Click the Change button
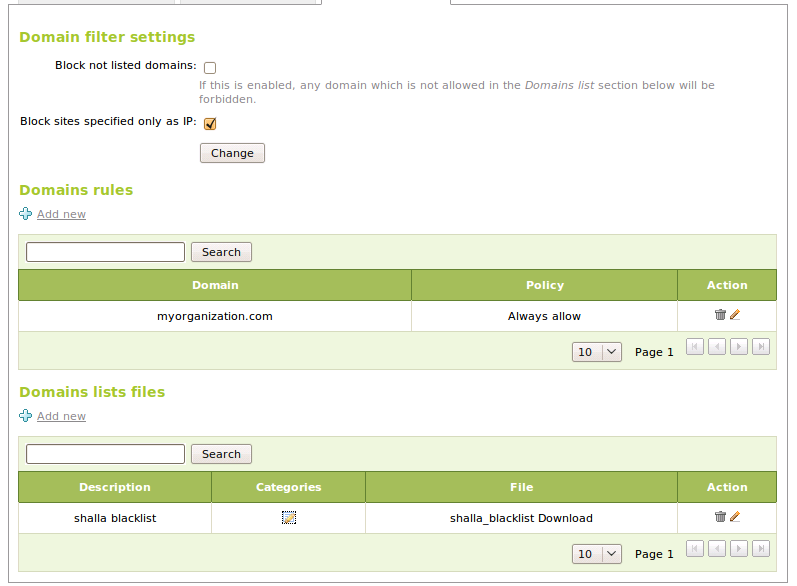797x586 pixels. pyautogui.click(x=232, y=153)
